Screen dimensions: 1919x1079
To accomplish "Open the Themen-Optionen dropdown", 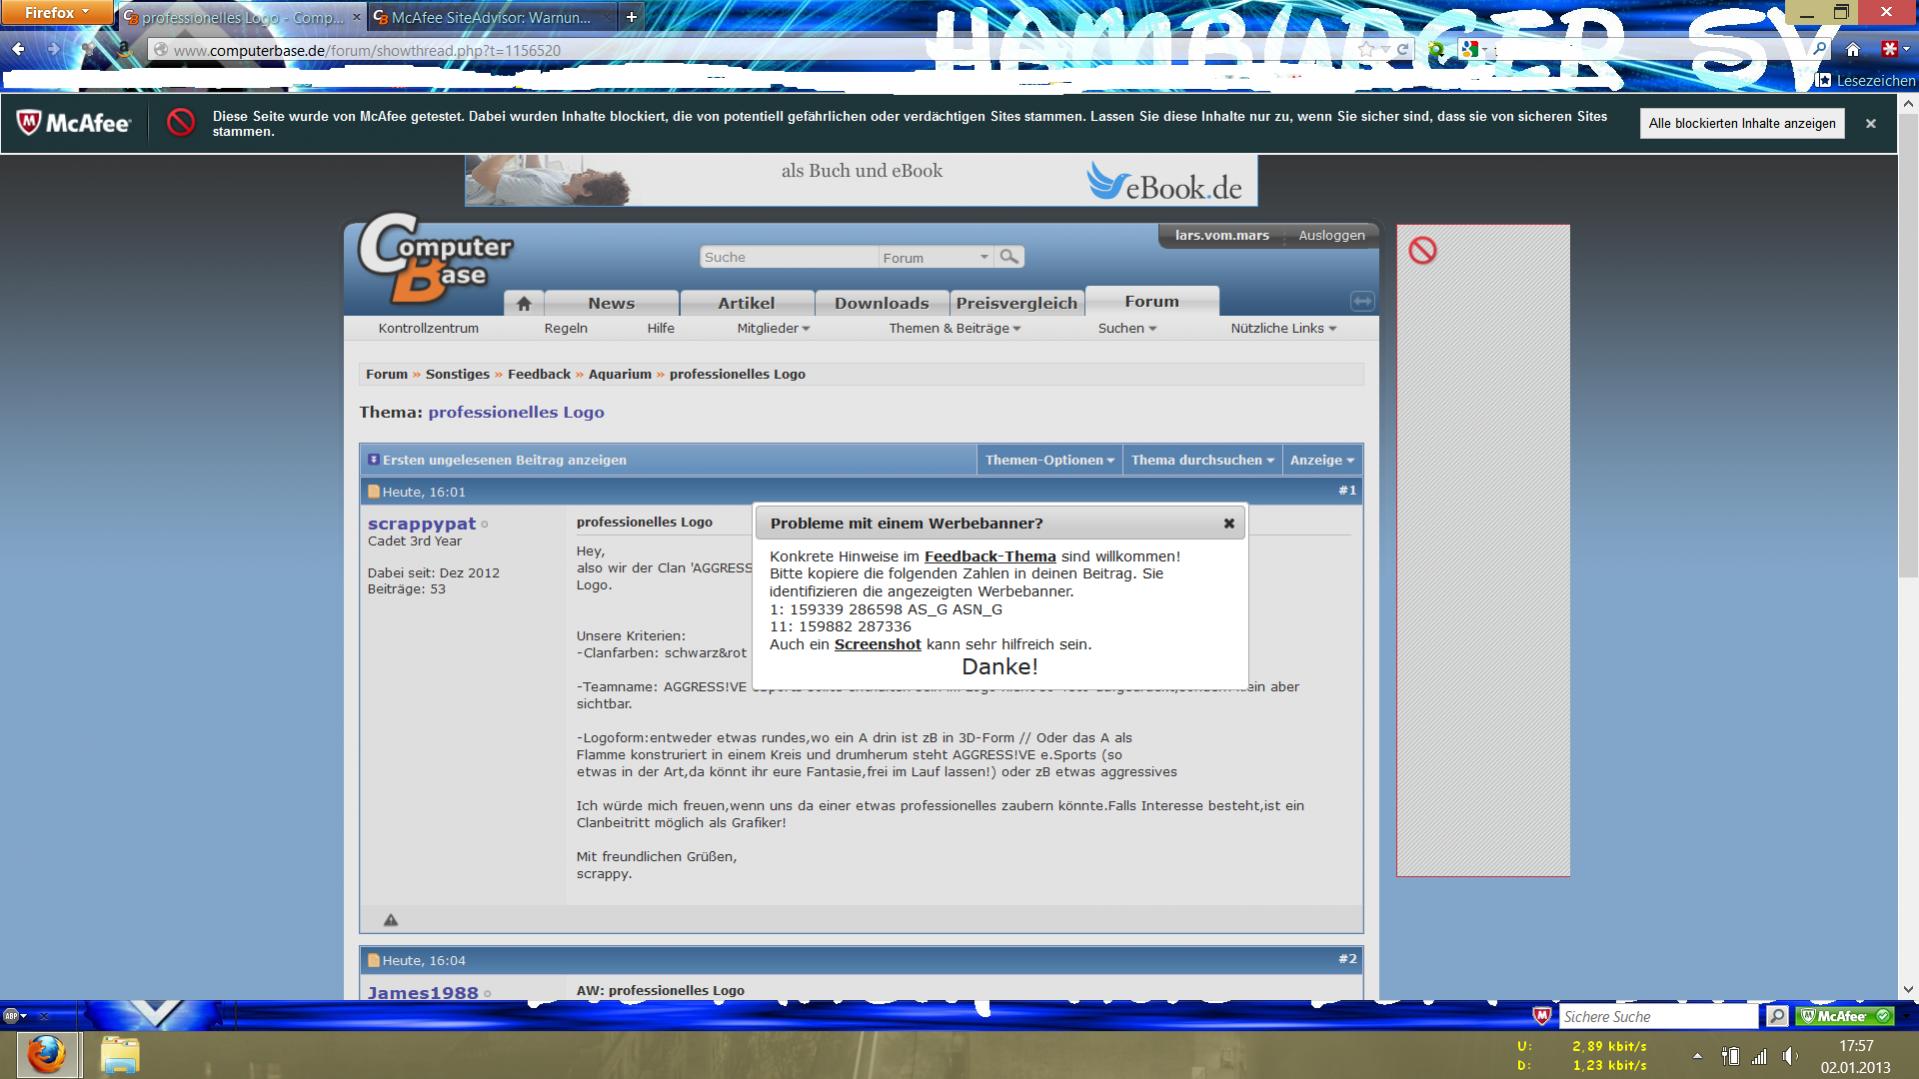I will (1049, 460).
